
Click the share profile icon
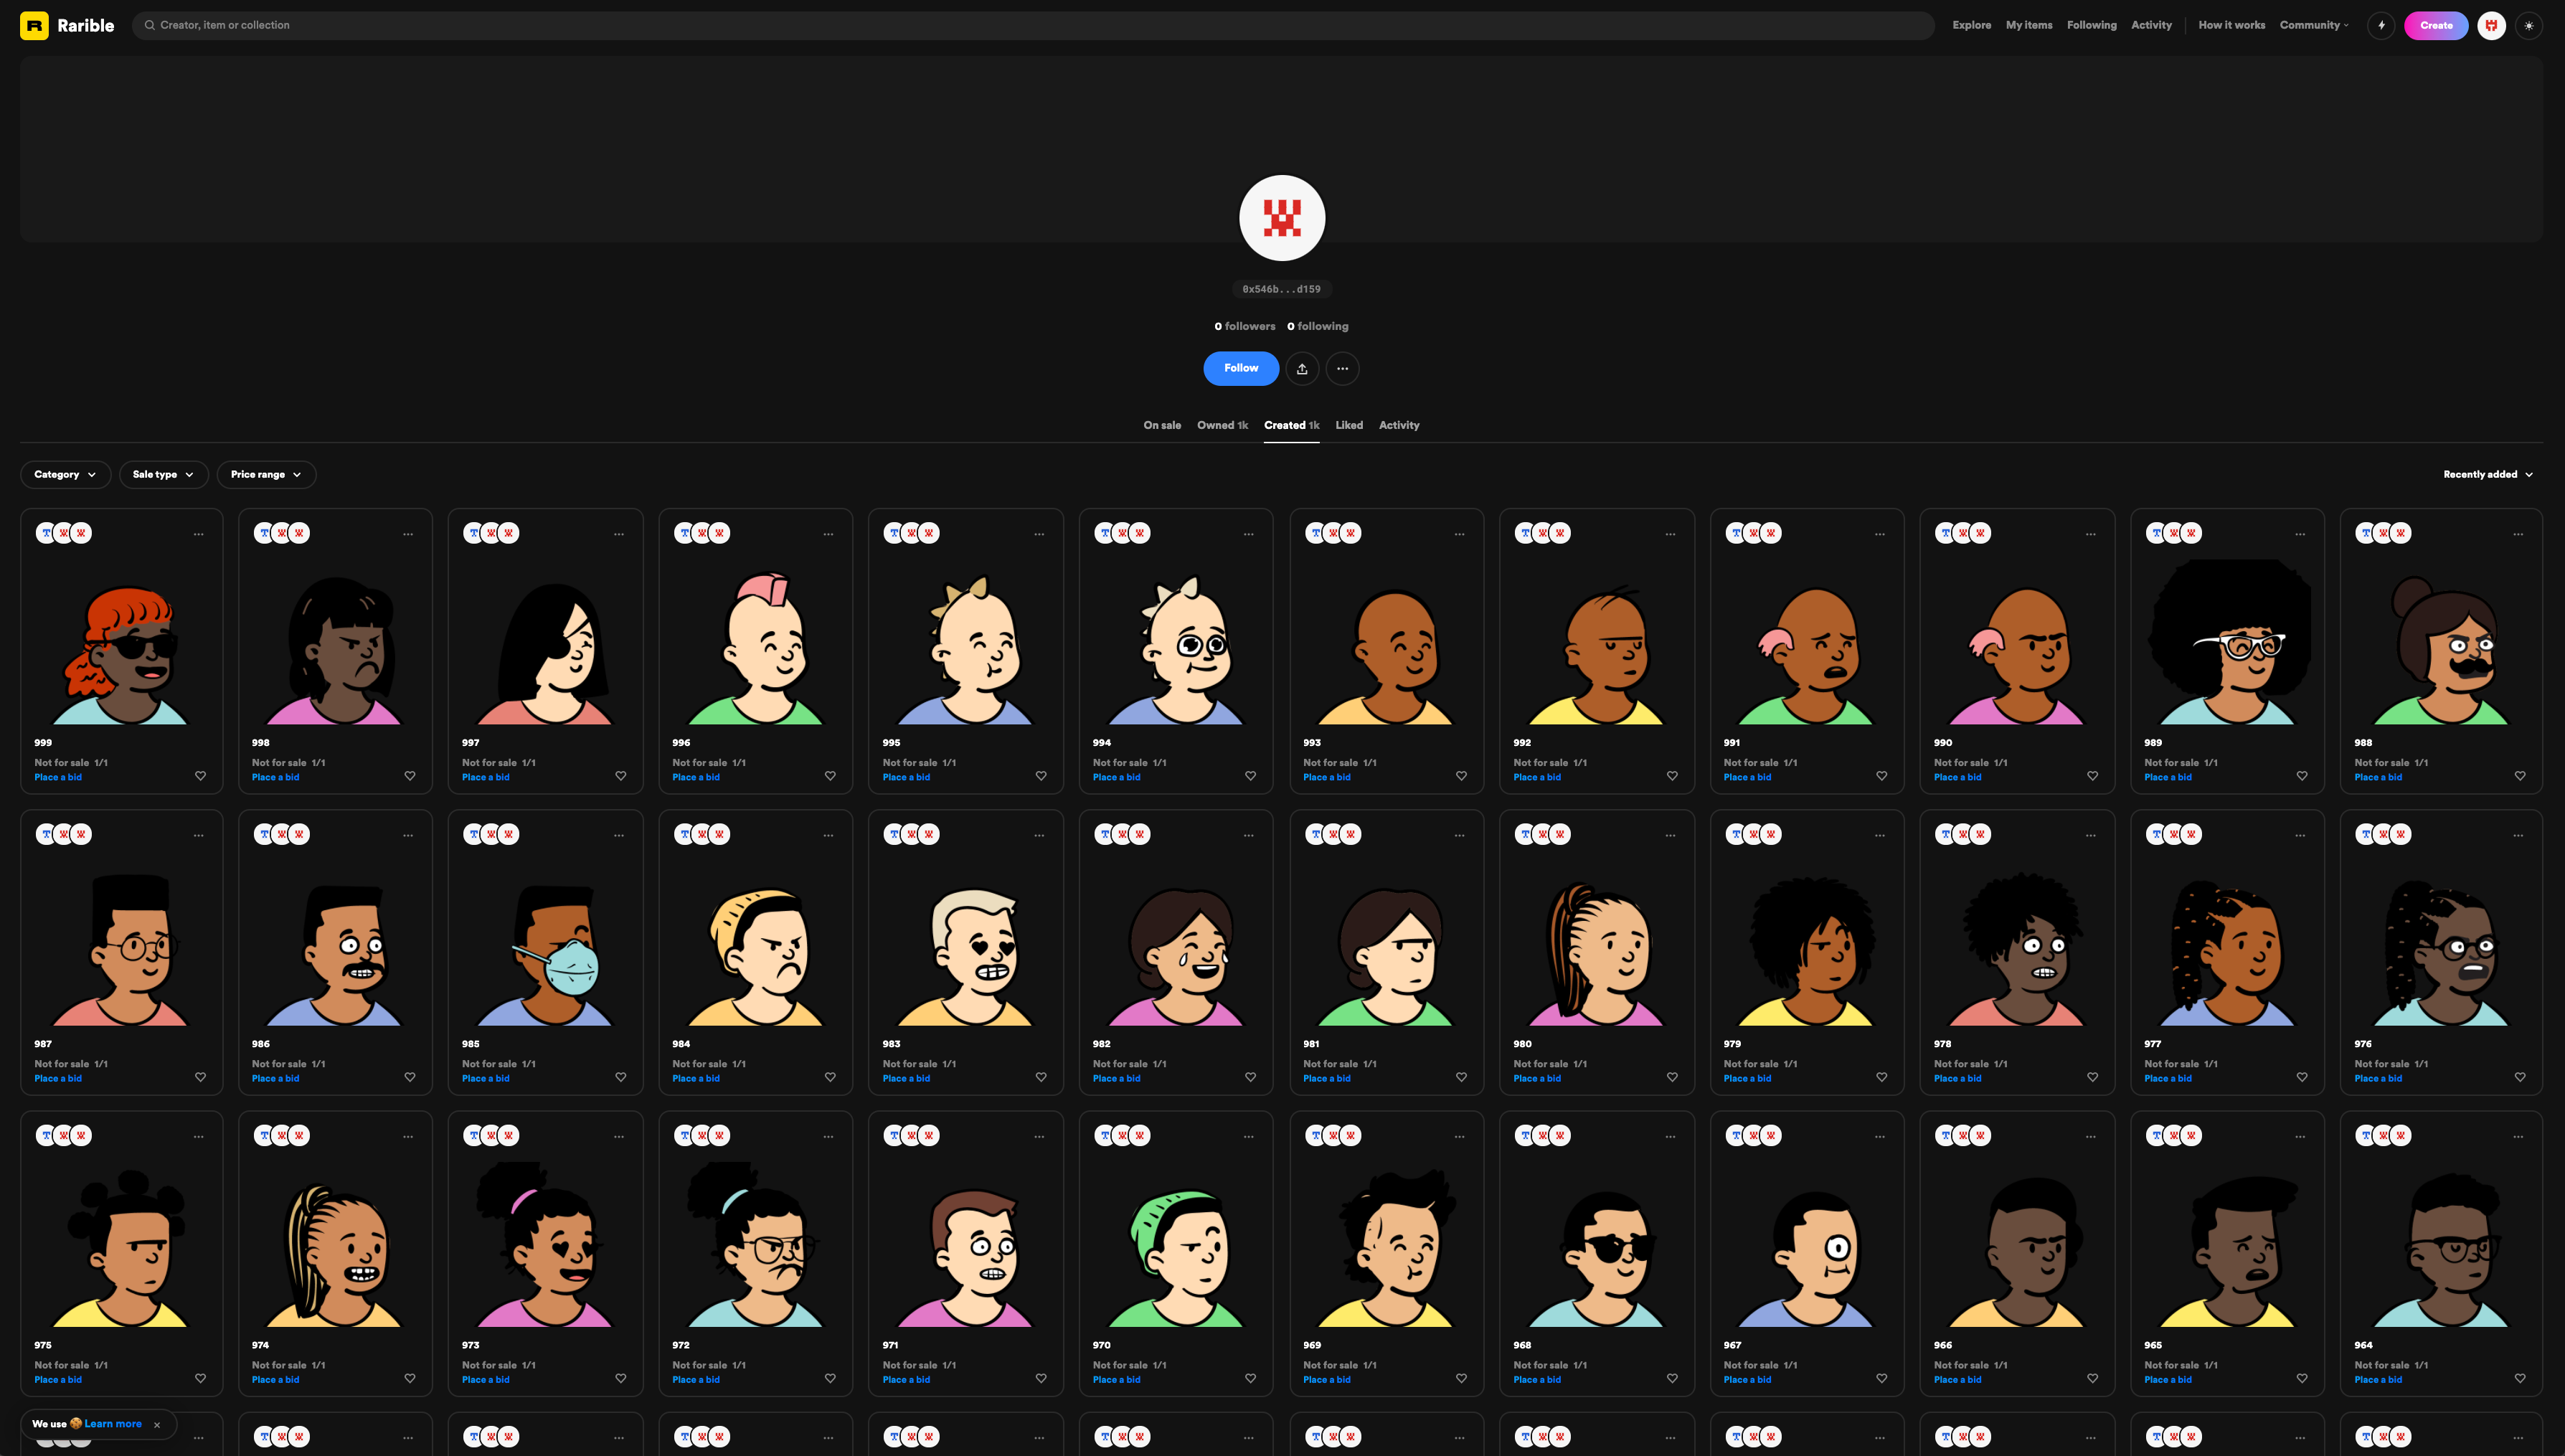click(x=1302, y=368)
